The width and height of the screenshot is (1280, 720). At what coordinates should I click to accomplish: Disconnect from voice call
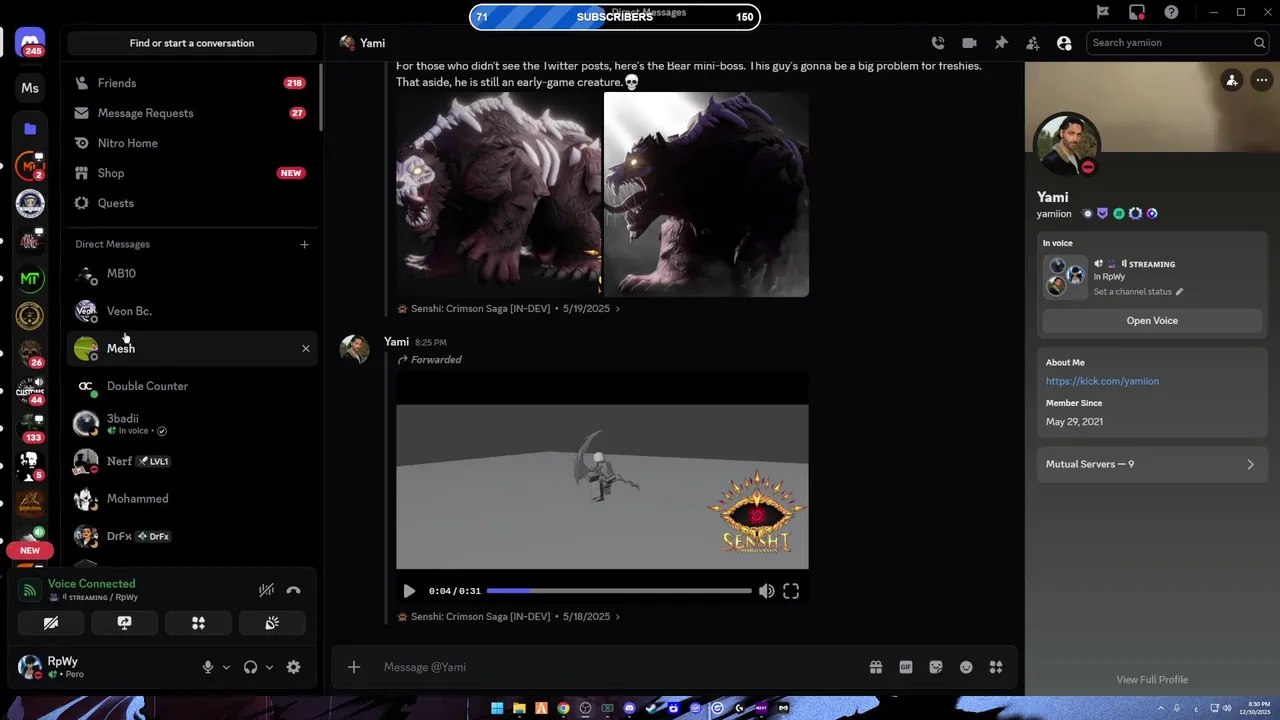pos(293,590)
